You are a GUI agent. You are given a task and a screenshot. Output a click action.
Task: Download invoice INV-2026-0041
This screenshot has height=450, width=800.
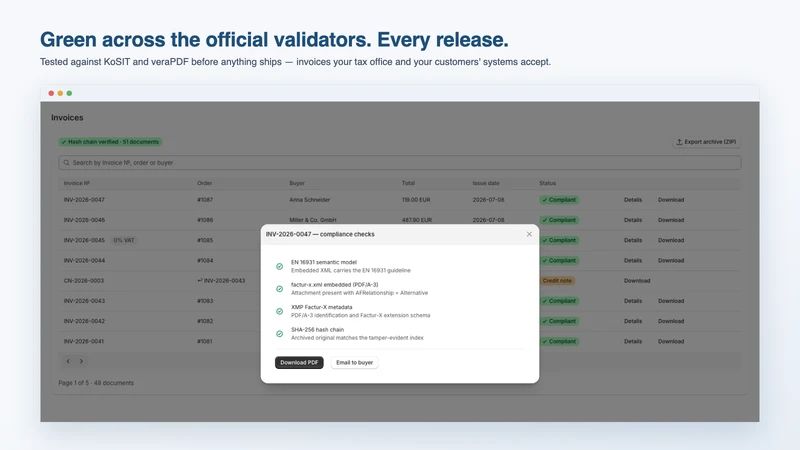671,341
